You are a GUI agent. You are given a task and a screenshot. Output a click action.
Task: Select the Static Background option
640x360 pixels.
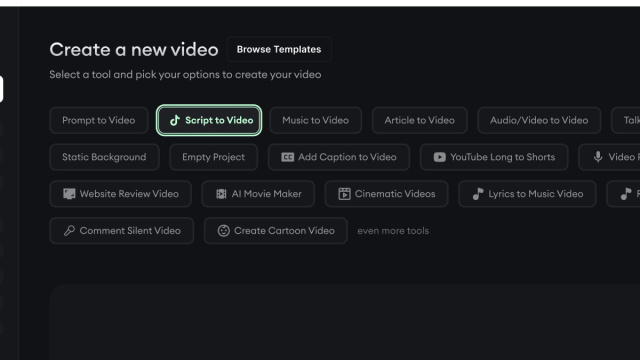[104, 157]
